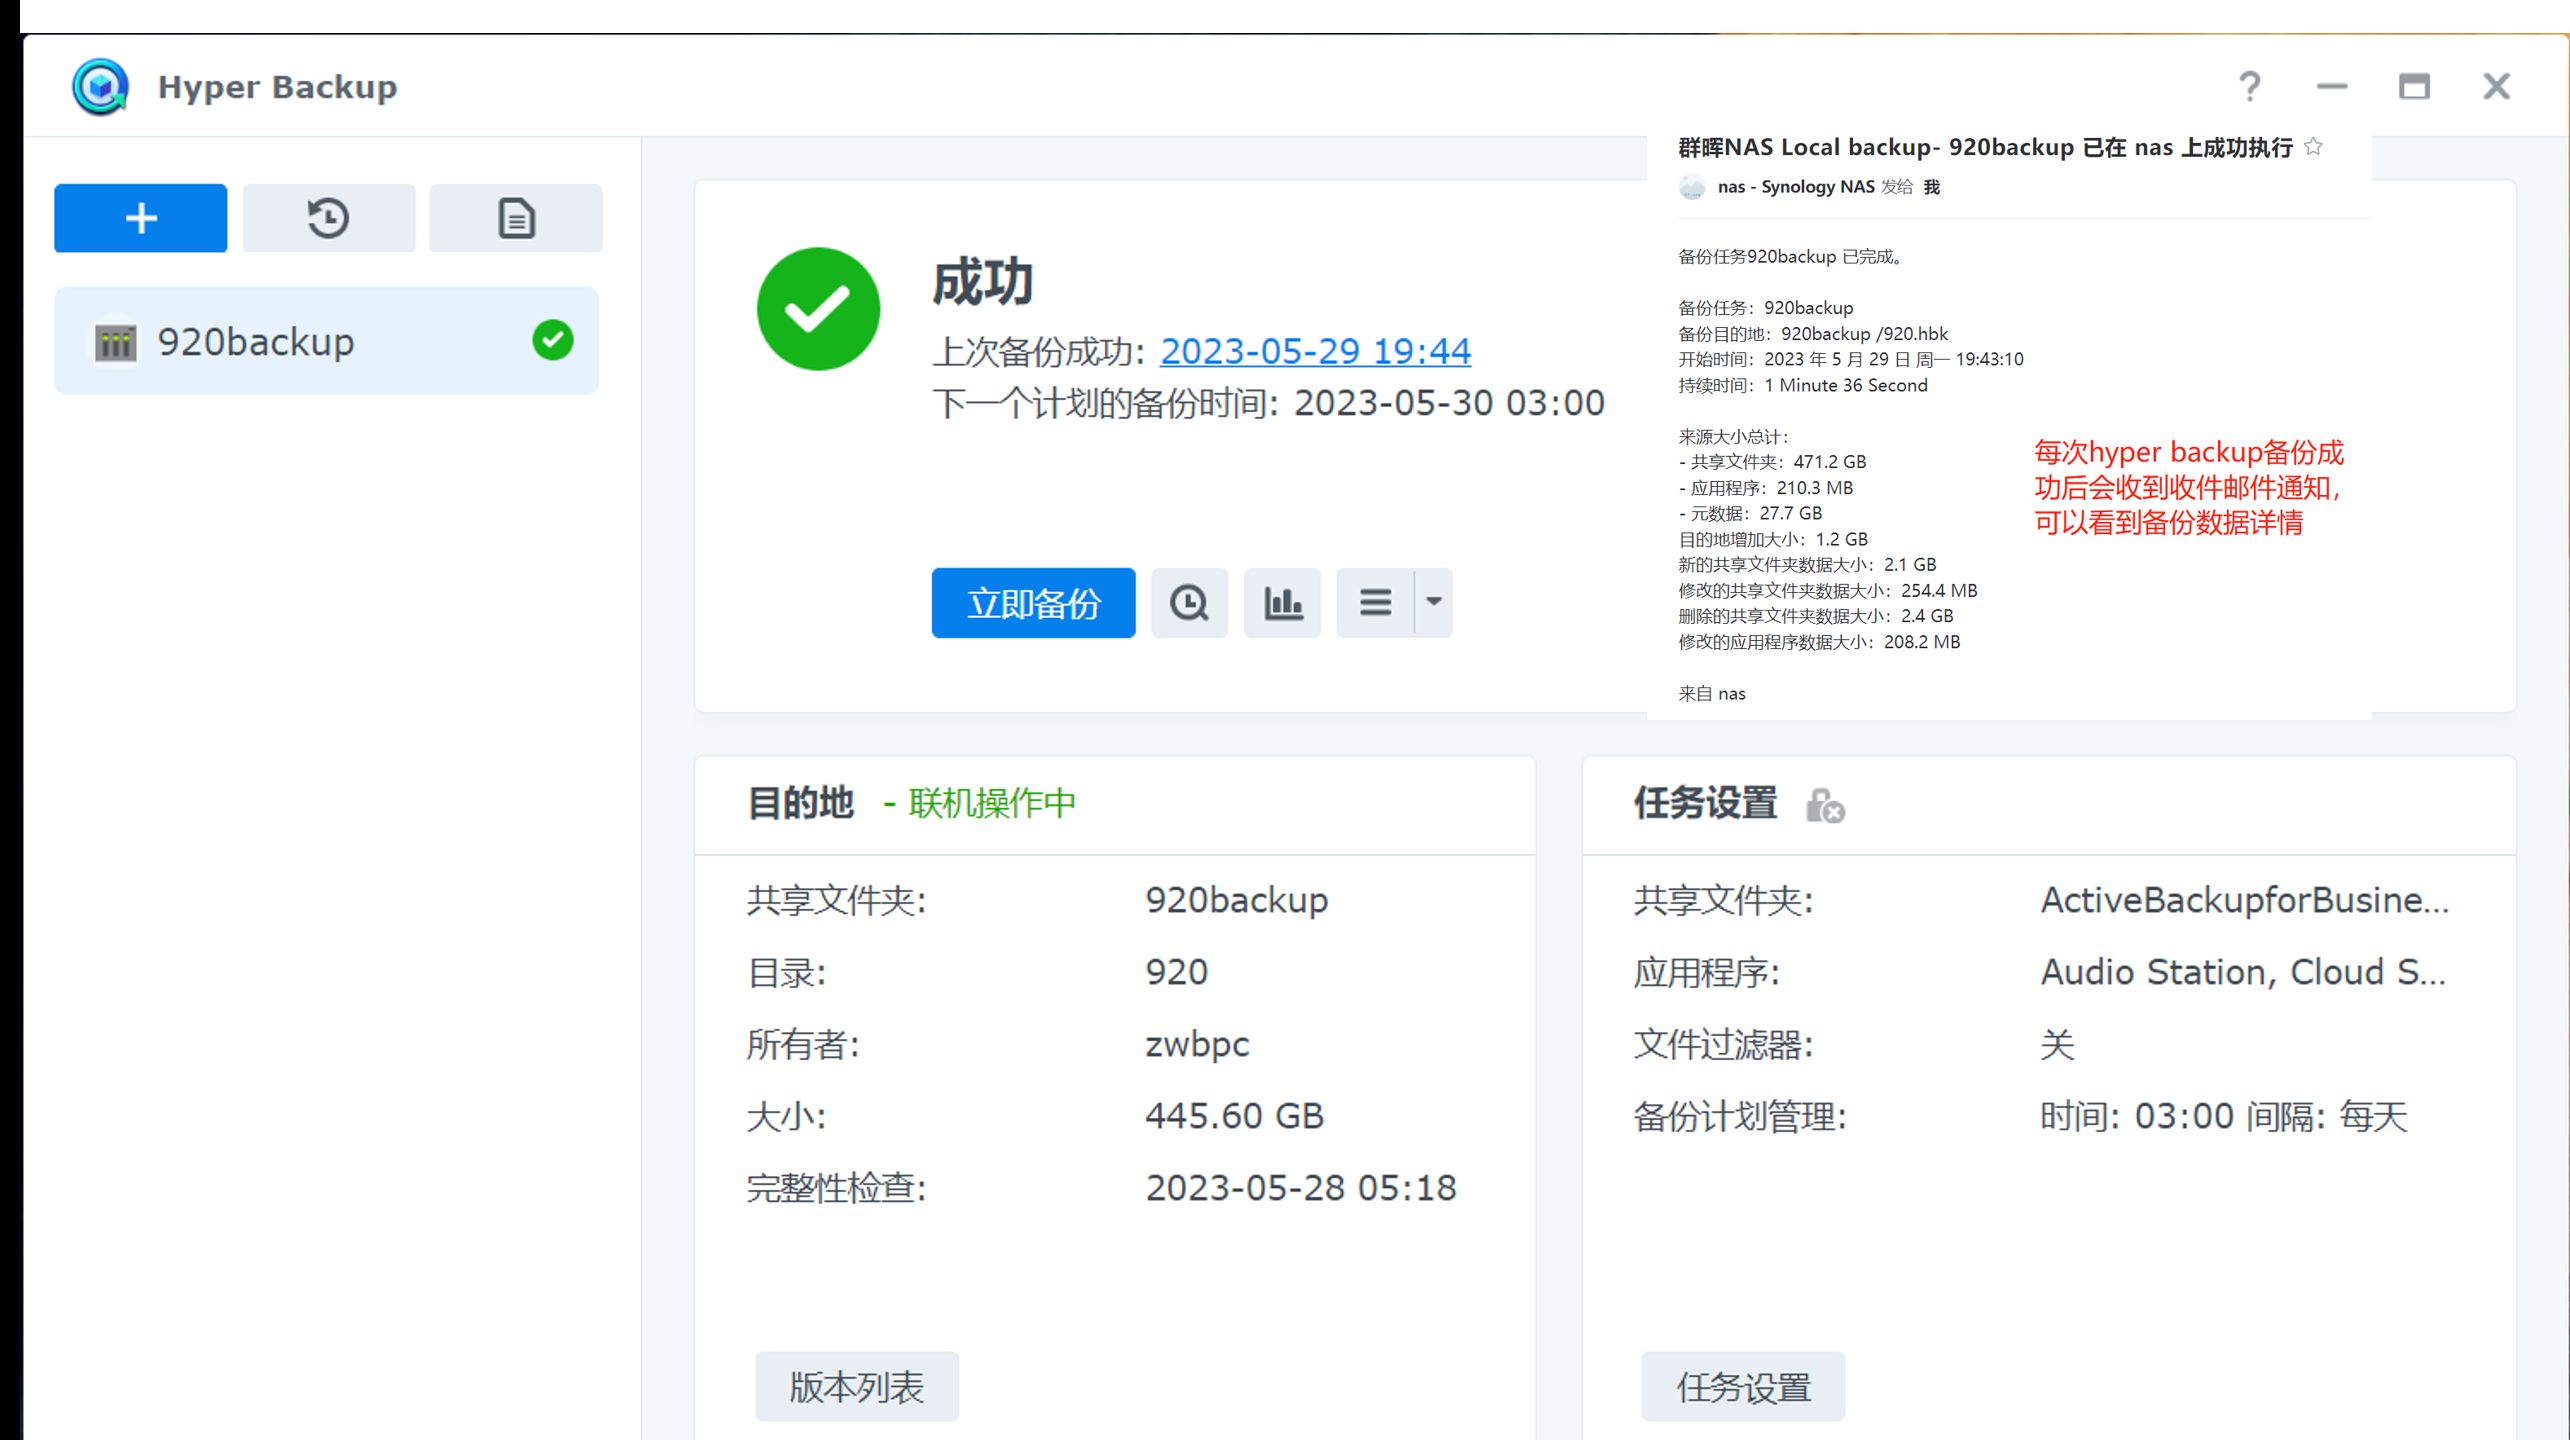Close the Hyper Backup window
Screen dimensions: 2570x1440
[2497, 87]
